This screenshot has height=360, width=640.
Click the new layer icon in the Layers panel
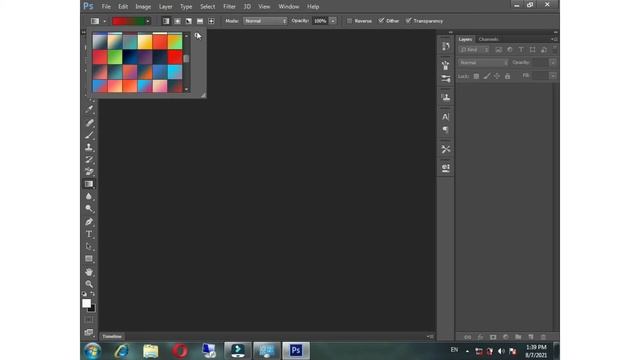531,337
